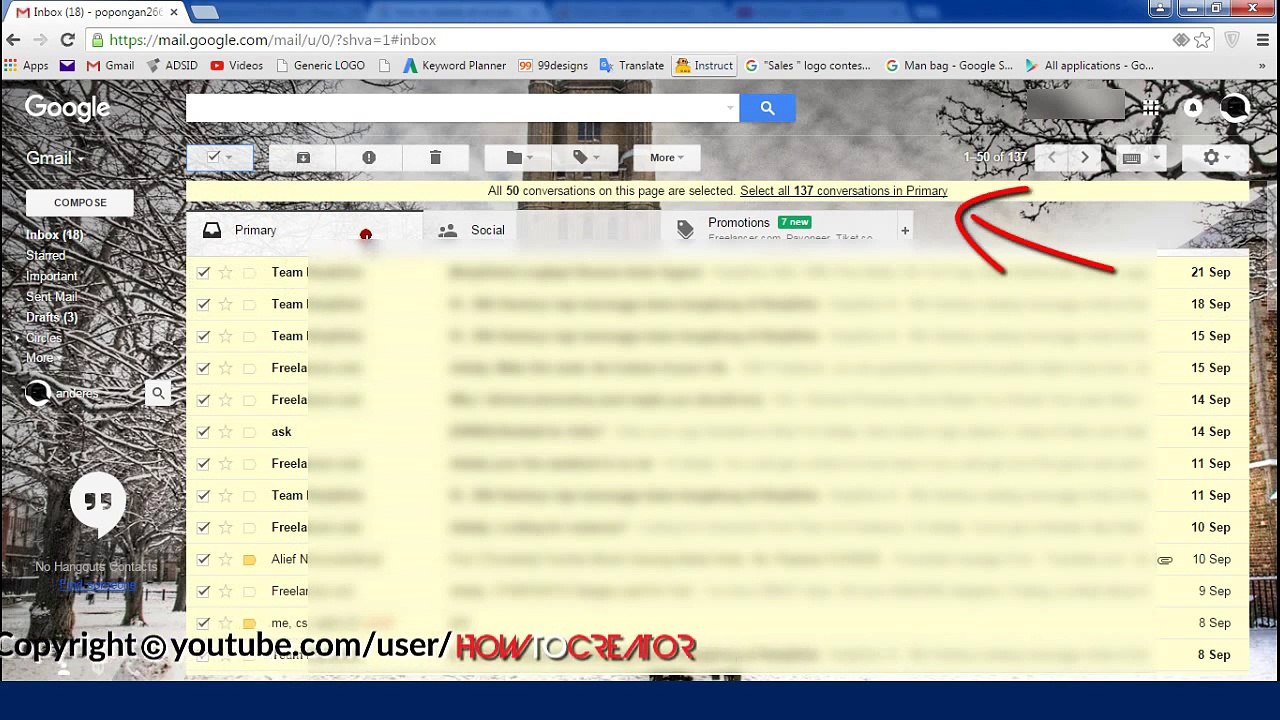1280x720 pixels.
Task: Go to older conversations page arrow
Action: [x=1084, y=158]
